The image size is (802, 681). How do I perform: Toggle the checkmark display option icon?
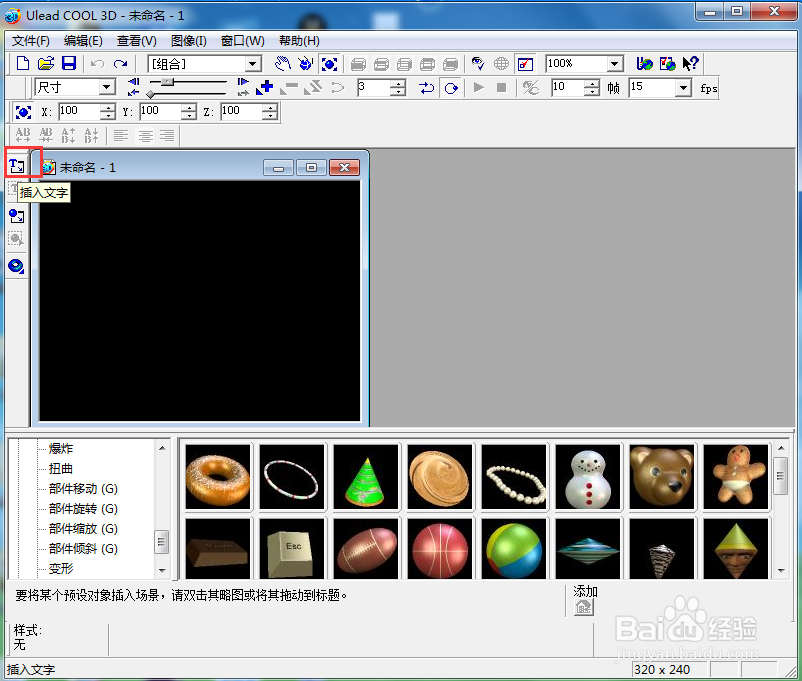tap(525, 64)
